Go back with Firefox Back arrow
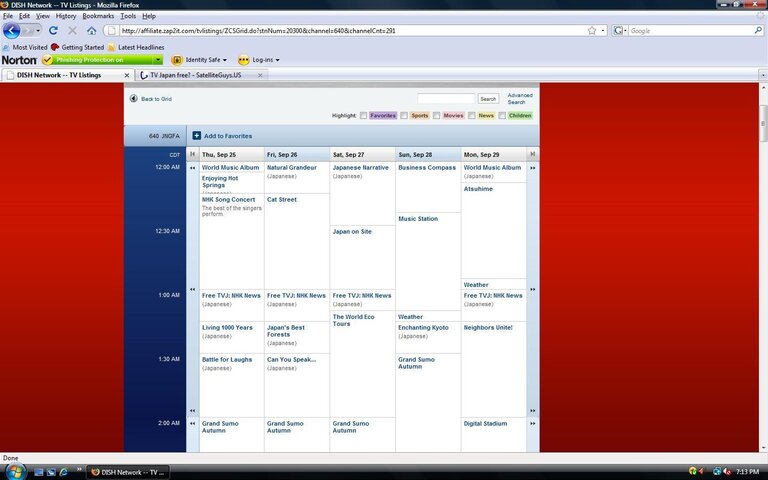 tap(11, 30)
